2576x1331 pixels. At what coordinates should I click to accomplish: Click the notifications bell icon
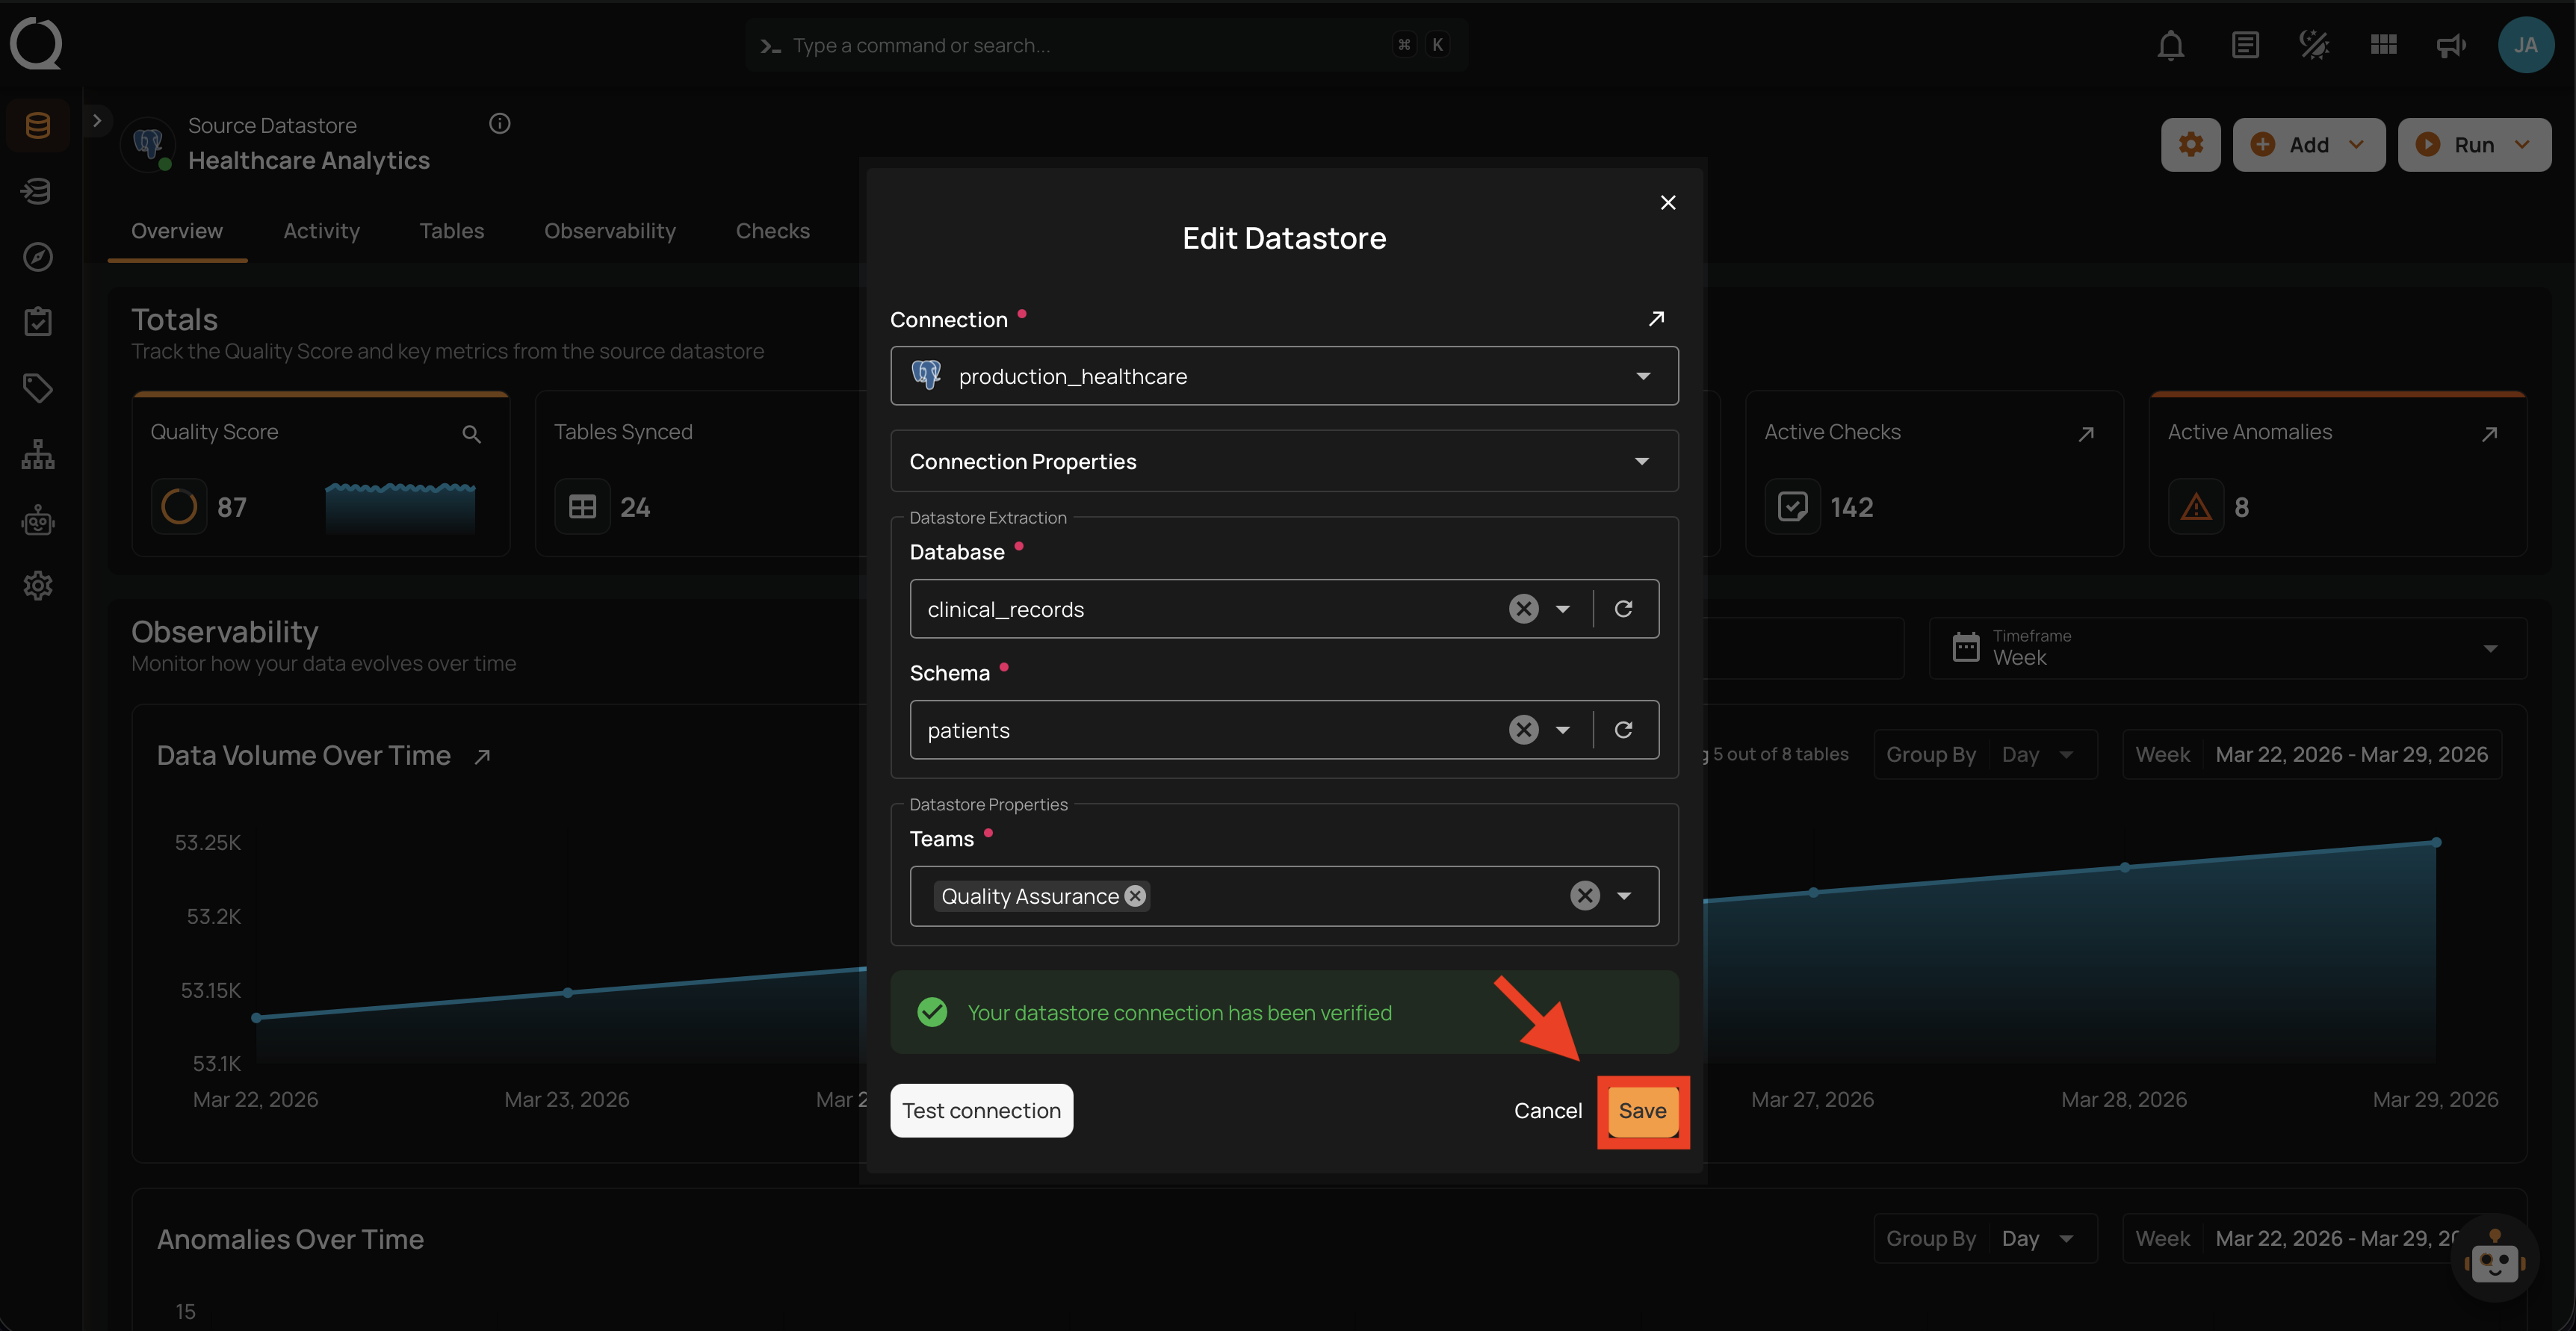[x=2170, y=45]
